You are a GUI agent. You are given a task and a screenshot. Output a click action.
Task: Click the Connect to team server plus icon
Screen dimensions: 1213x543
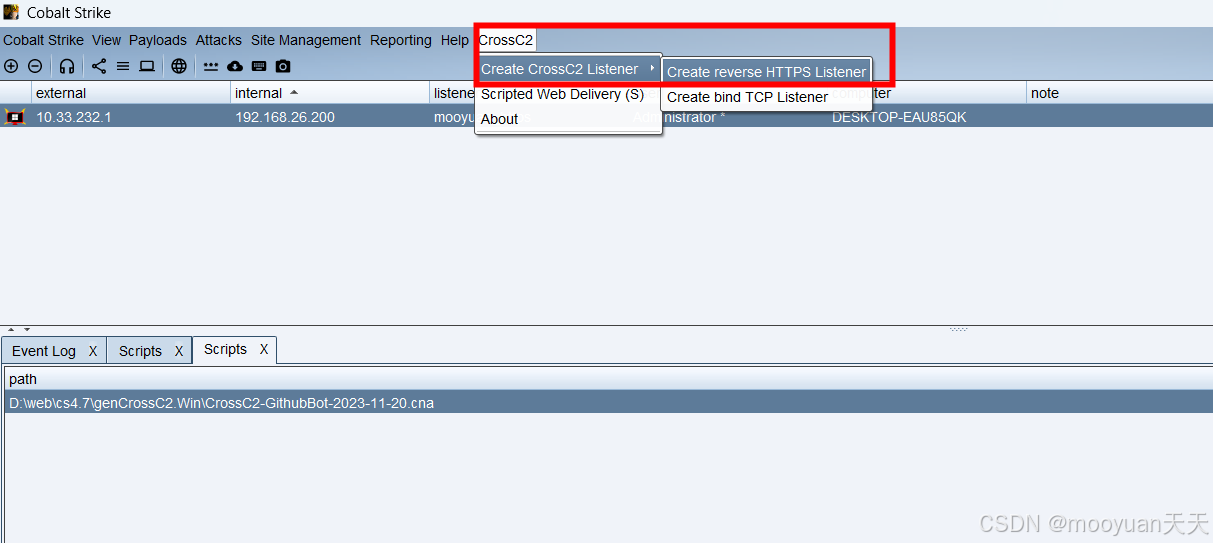[11, 66]
